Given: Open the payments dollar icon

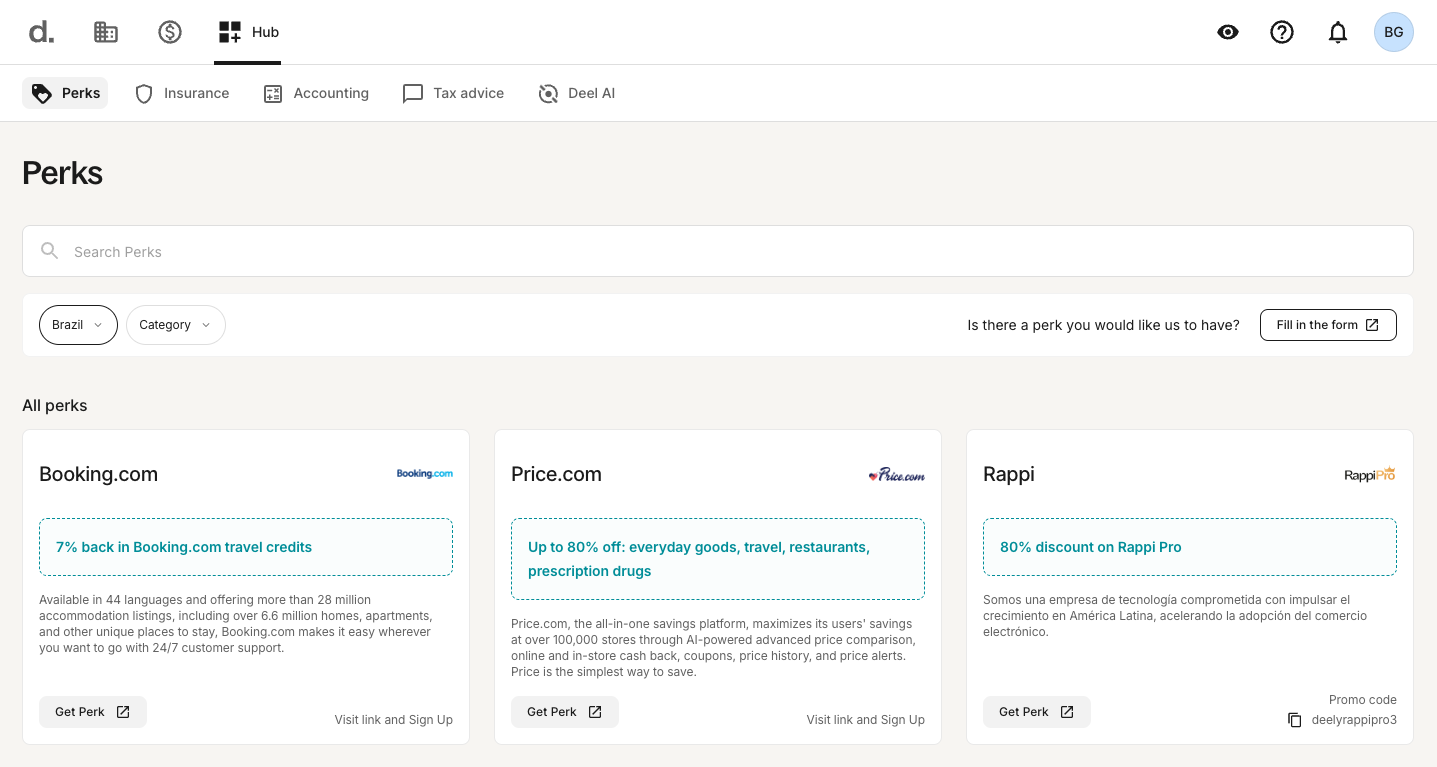Looking at the screenshot, I should [170, 32].
